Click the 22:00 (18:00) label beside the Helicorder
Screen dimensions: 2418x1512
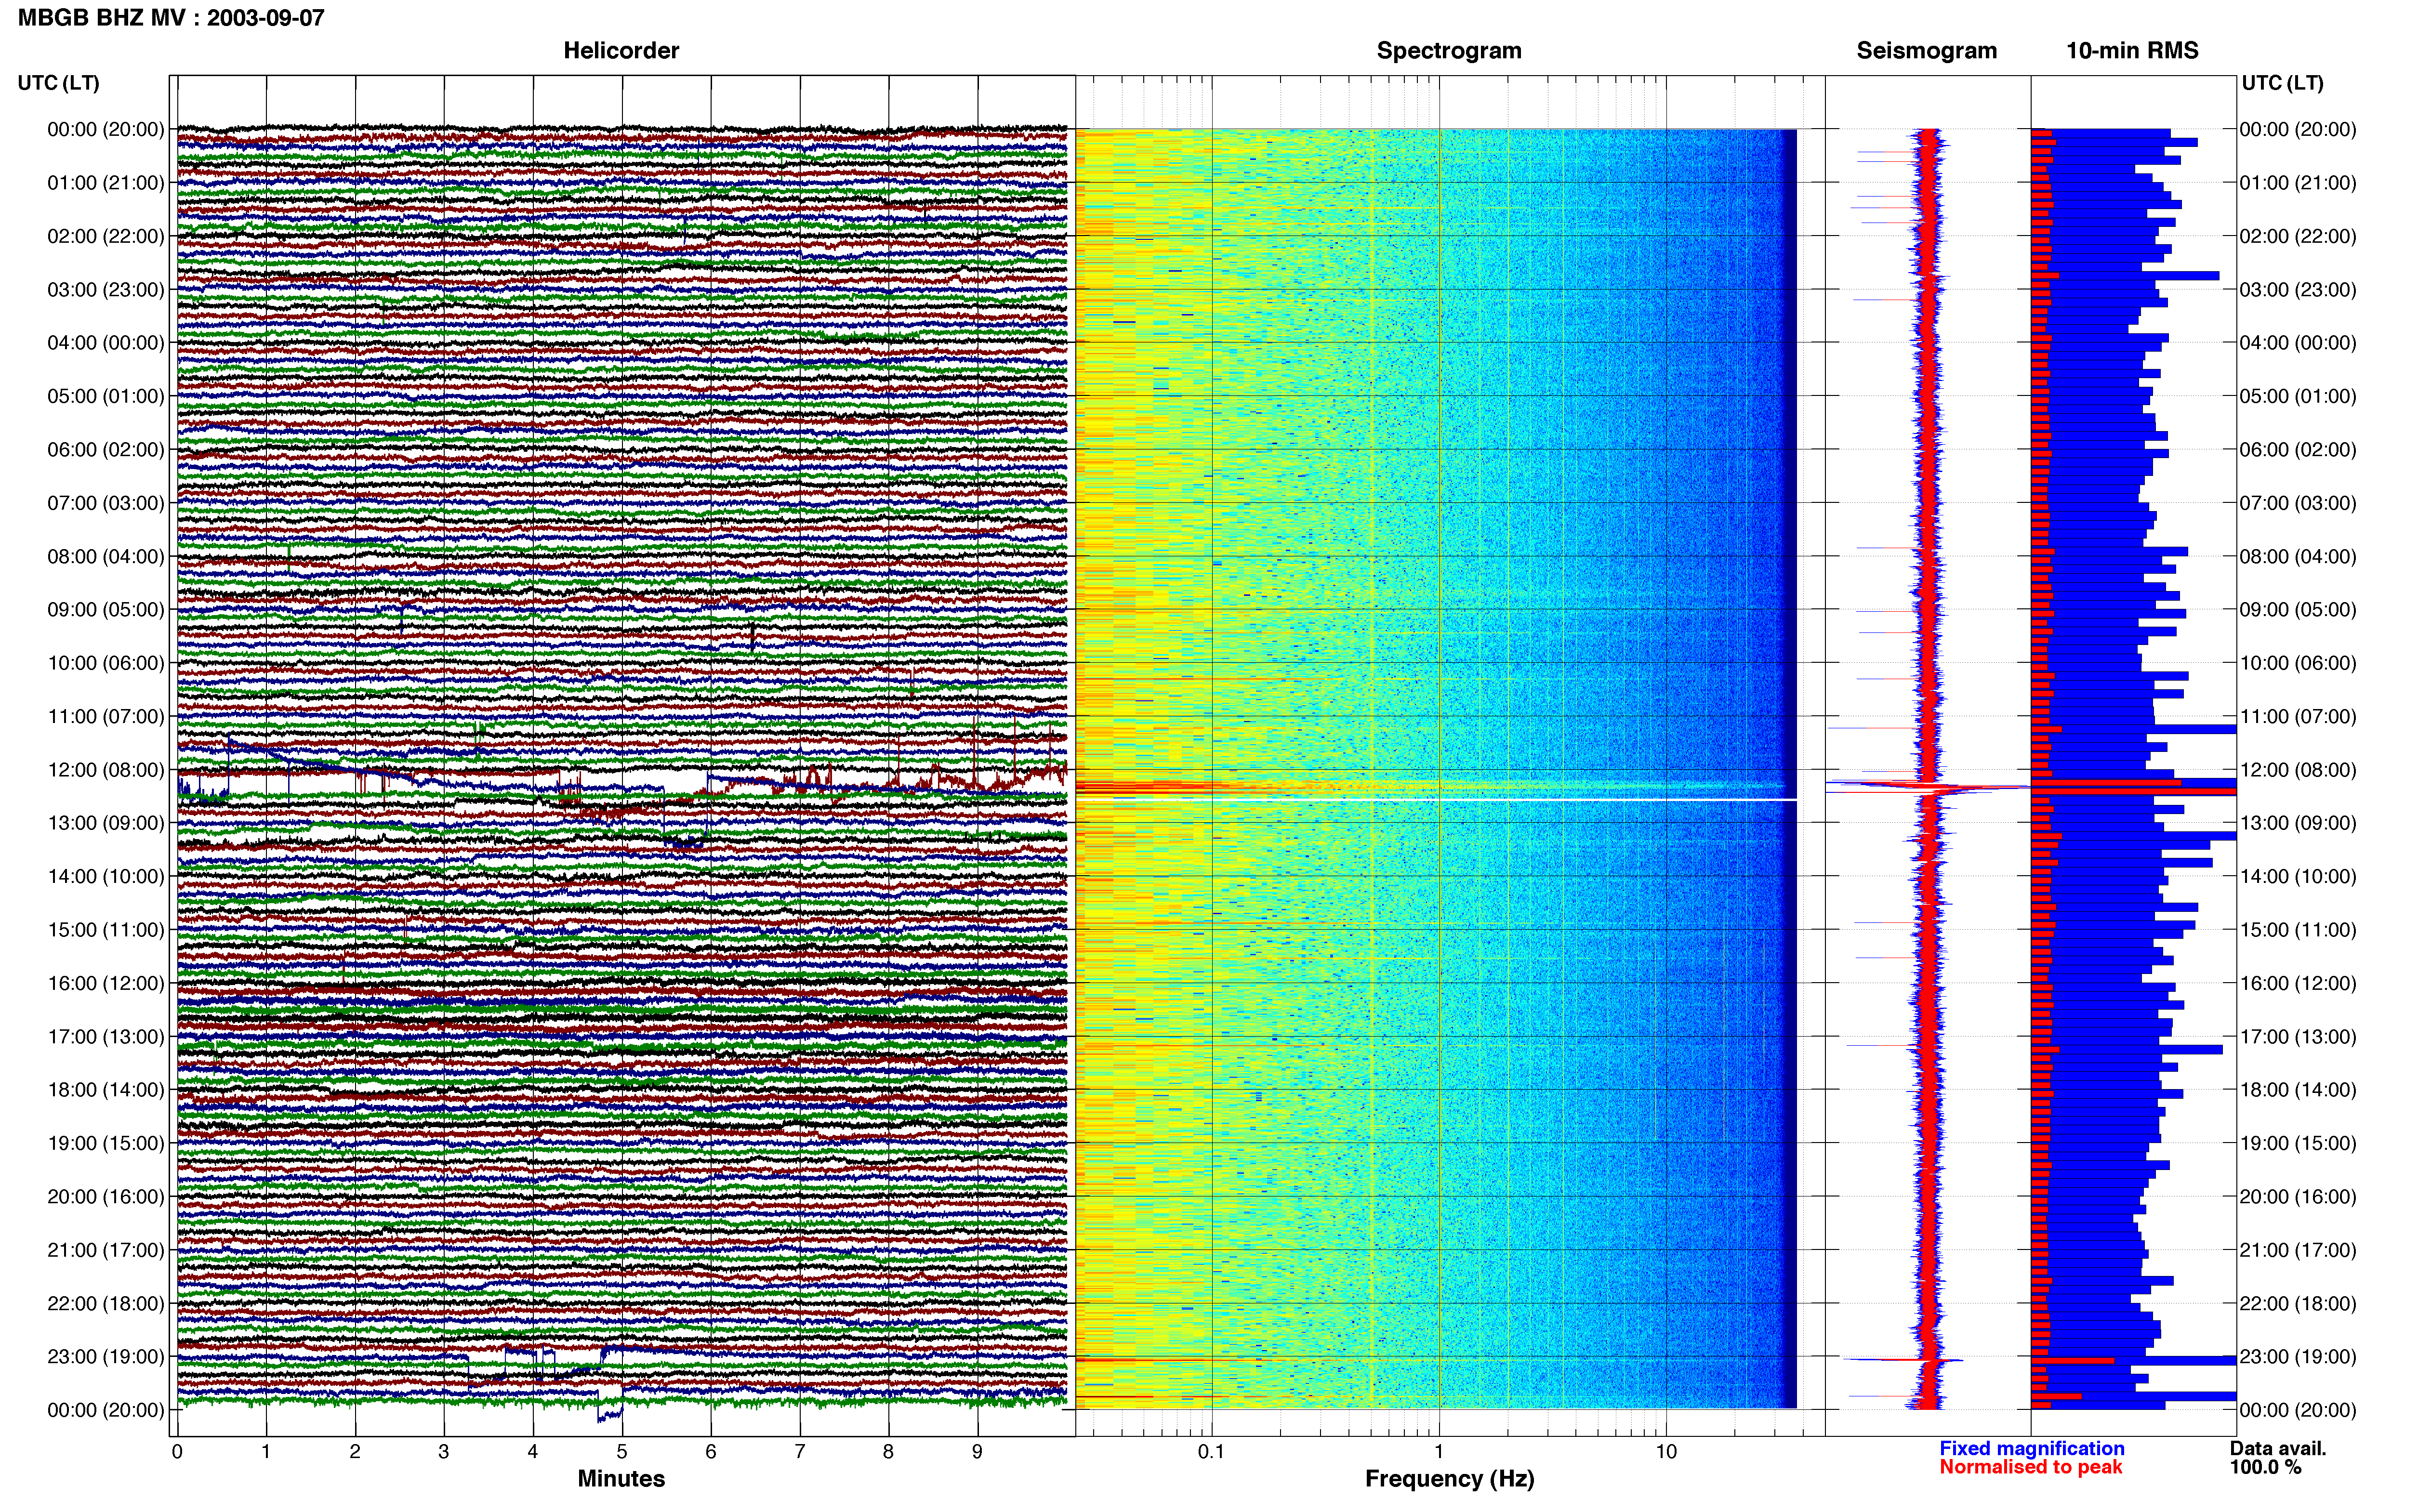click(106, 1303)
